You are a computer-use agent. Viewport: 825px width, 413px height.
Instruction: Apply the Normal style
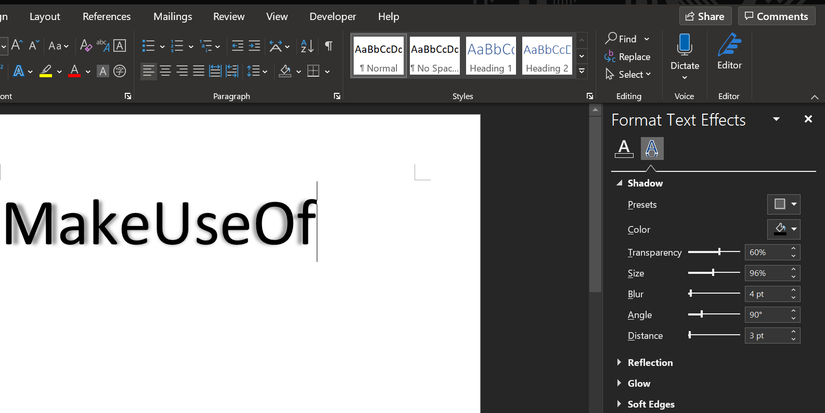point(378,56)
